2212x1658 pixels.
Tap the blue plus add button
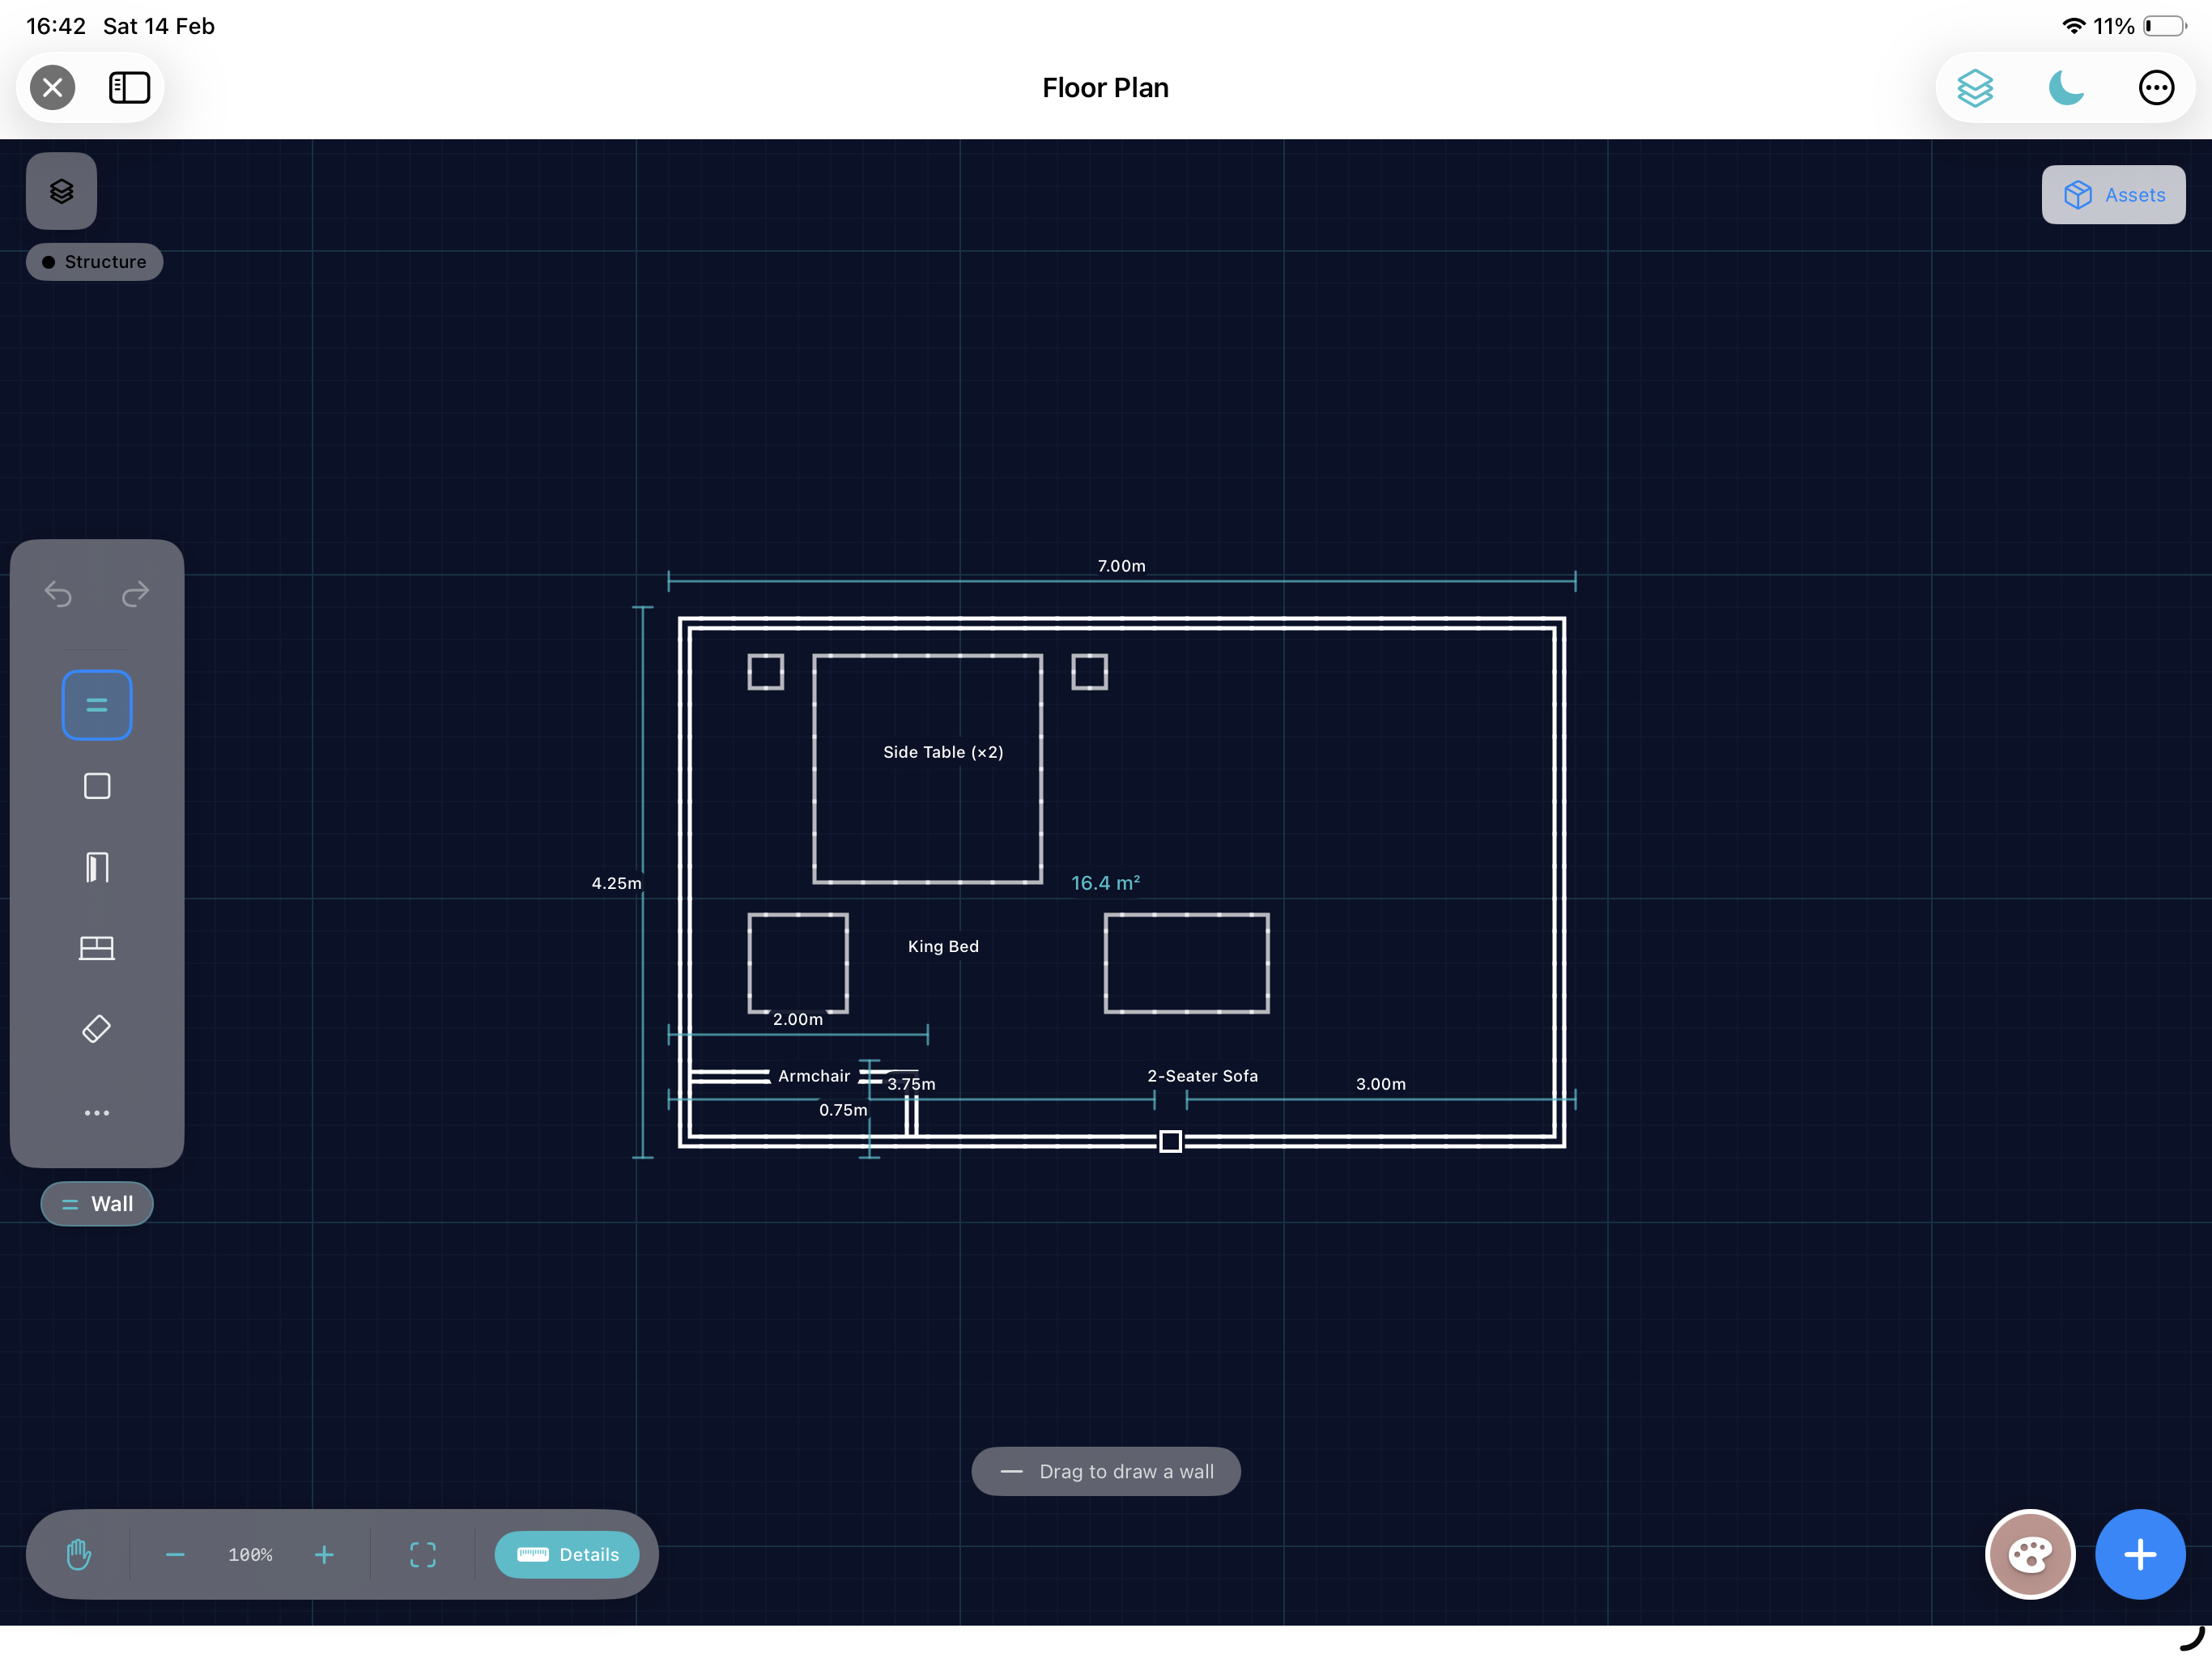(x=2140, y=1554)
